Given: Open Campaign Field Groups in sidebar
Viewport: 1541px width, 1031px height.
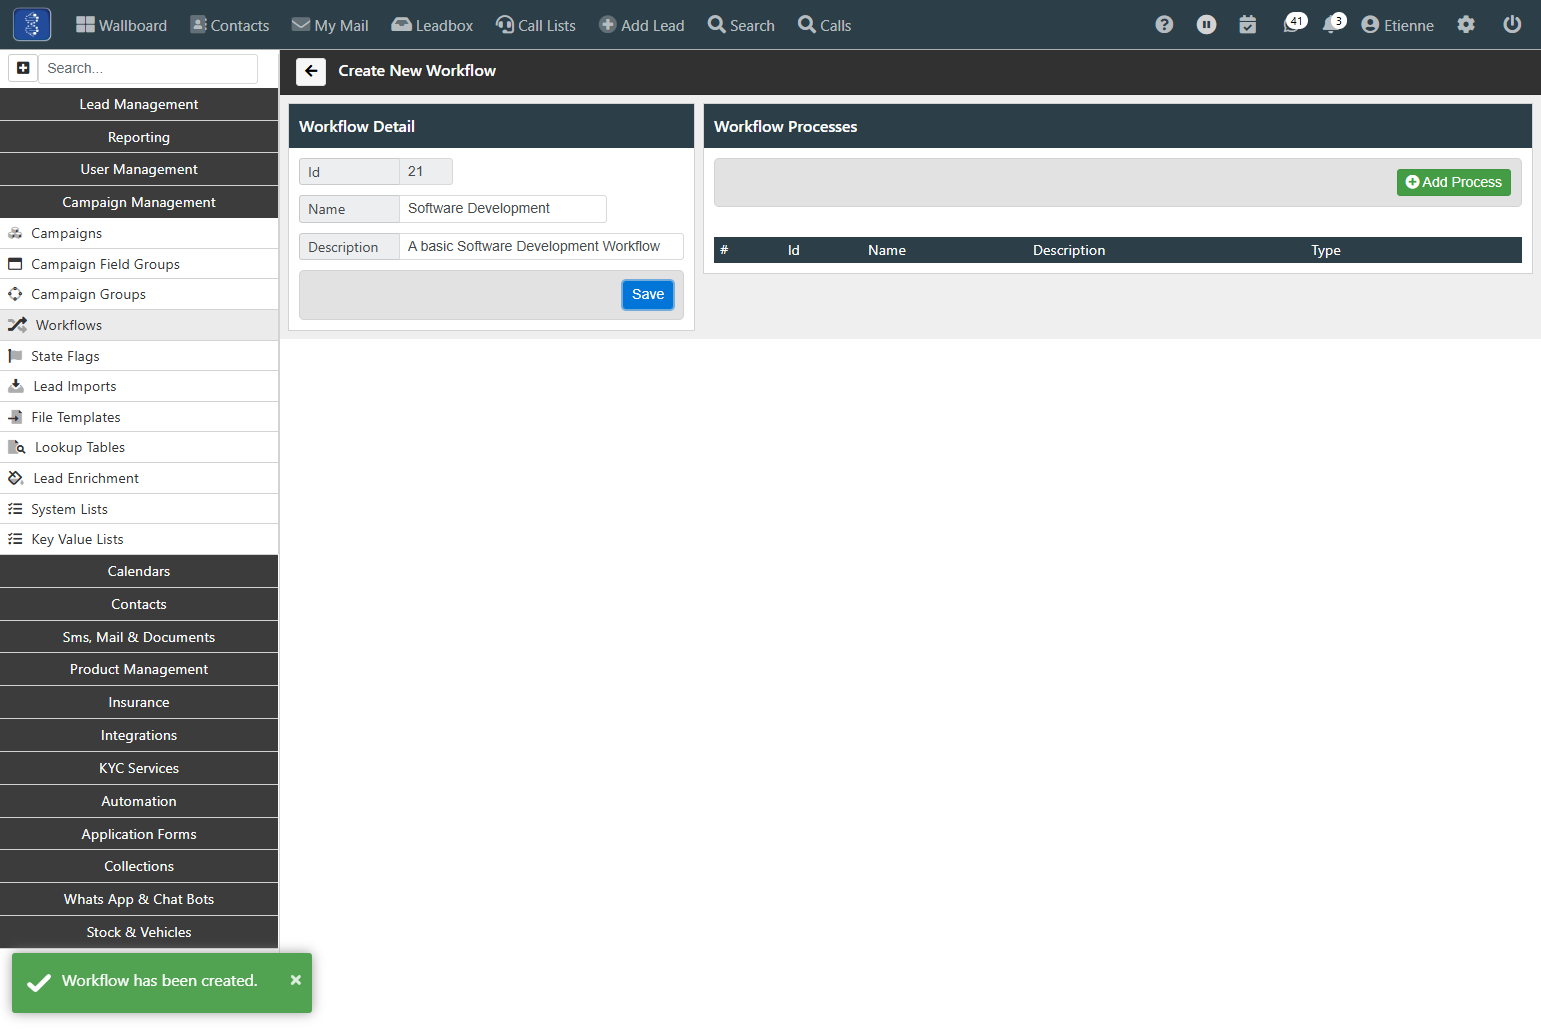Looking at the screenshot, I should (x=139, y=264).
